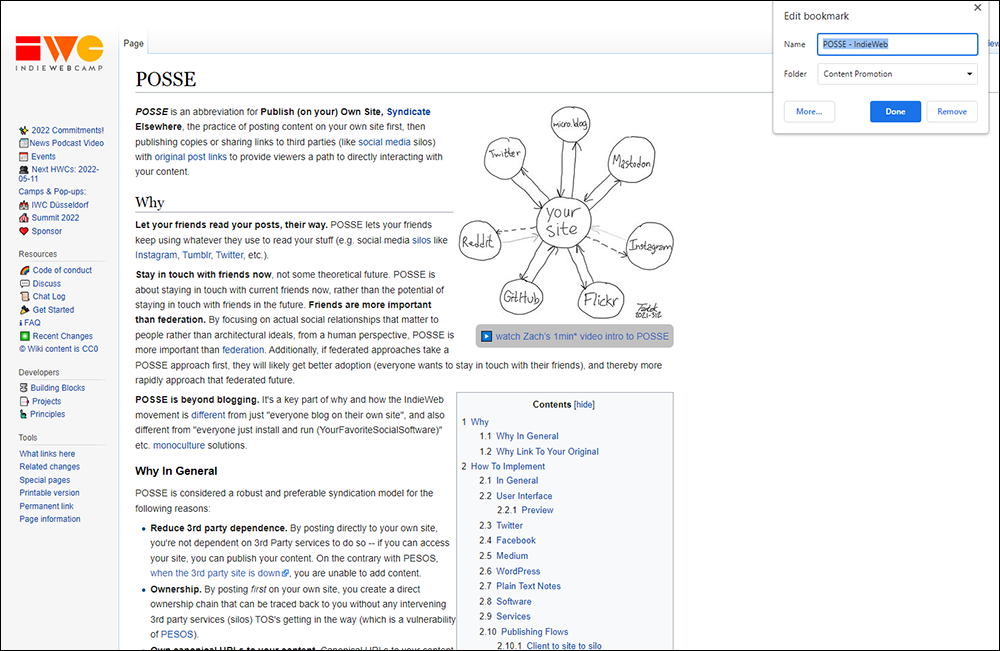The width and height of the screenshot is (1000, 651).
Task: Open the Next HWCs: 2022-05-11 link
Action: [59, 174]
